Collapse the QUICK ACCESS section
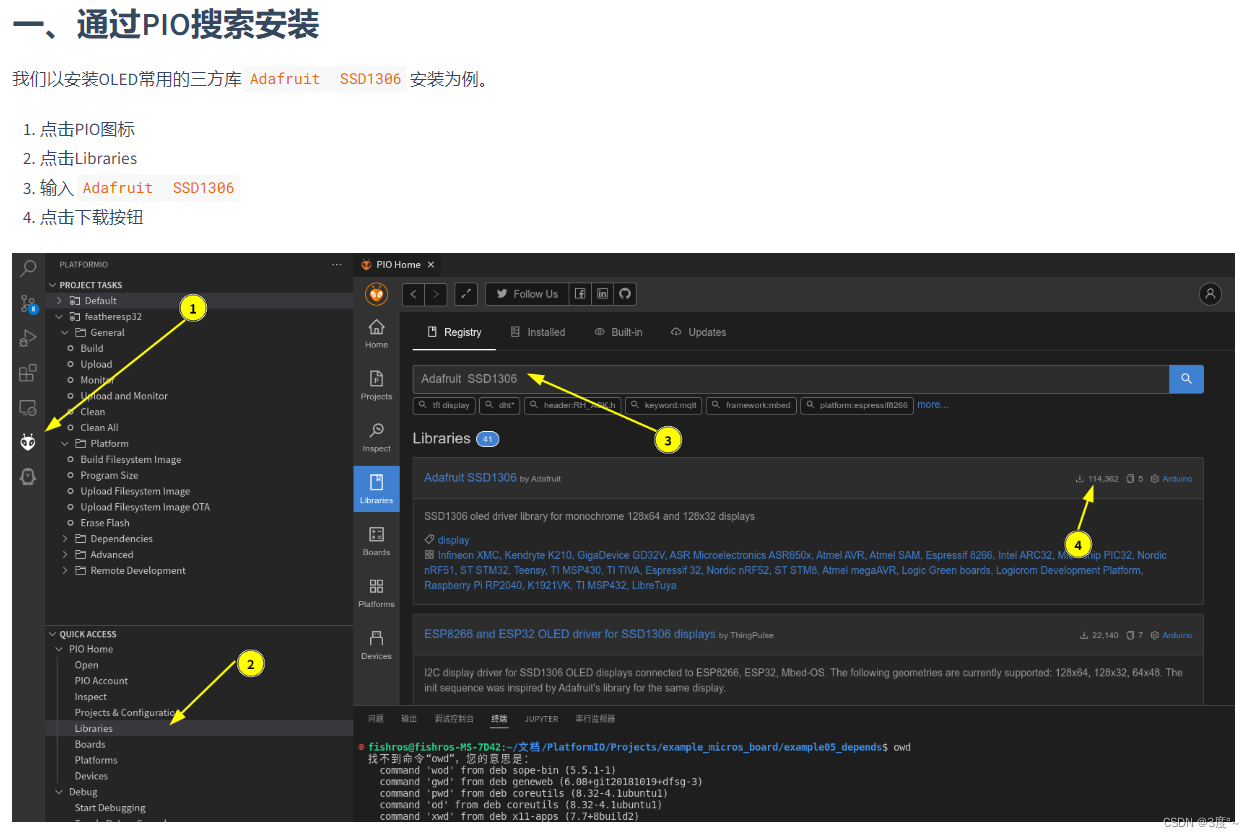The width and height of the screenshot is (1254, 838). (x=88, y=634)
